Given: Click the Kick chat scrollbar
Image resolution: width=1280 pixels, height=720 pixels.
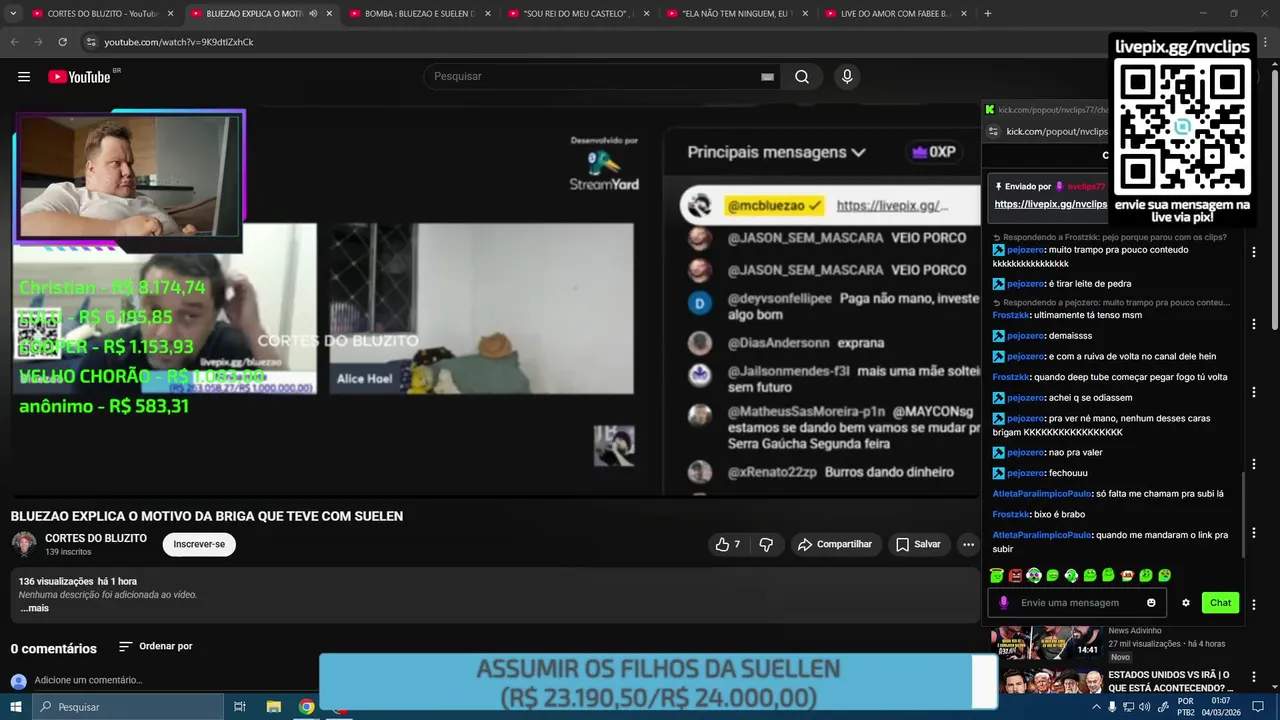Looking at the screenshot, I should coord(1243,514).
